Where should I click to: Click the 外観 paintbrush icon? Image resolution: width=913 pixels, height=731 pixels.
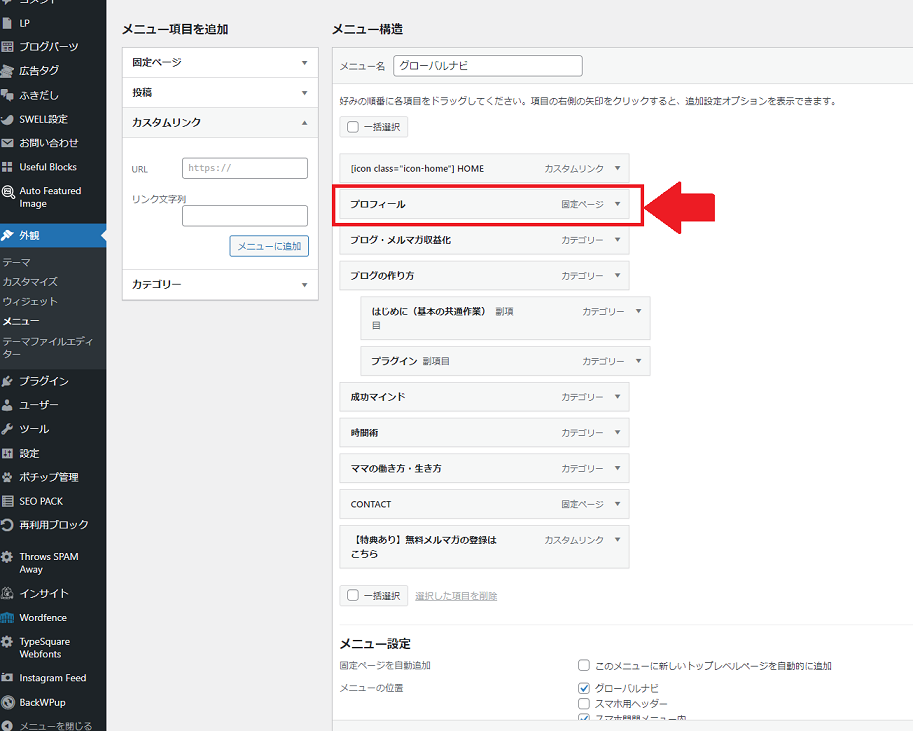(x=7, y=235)
